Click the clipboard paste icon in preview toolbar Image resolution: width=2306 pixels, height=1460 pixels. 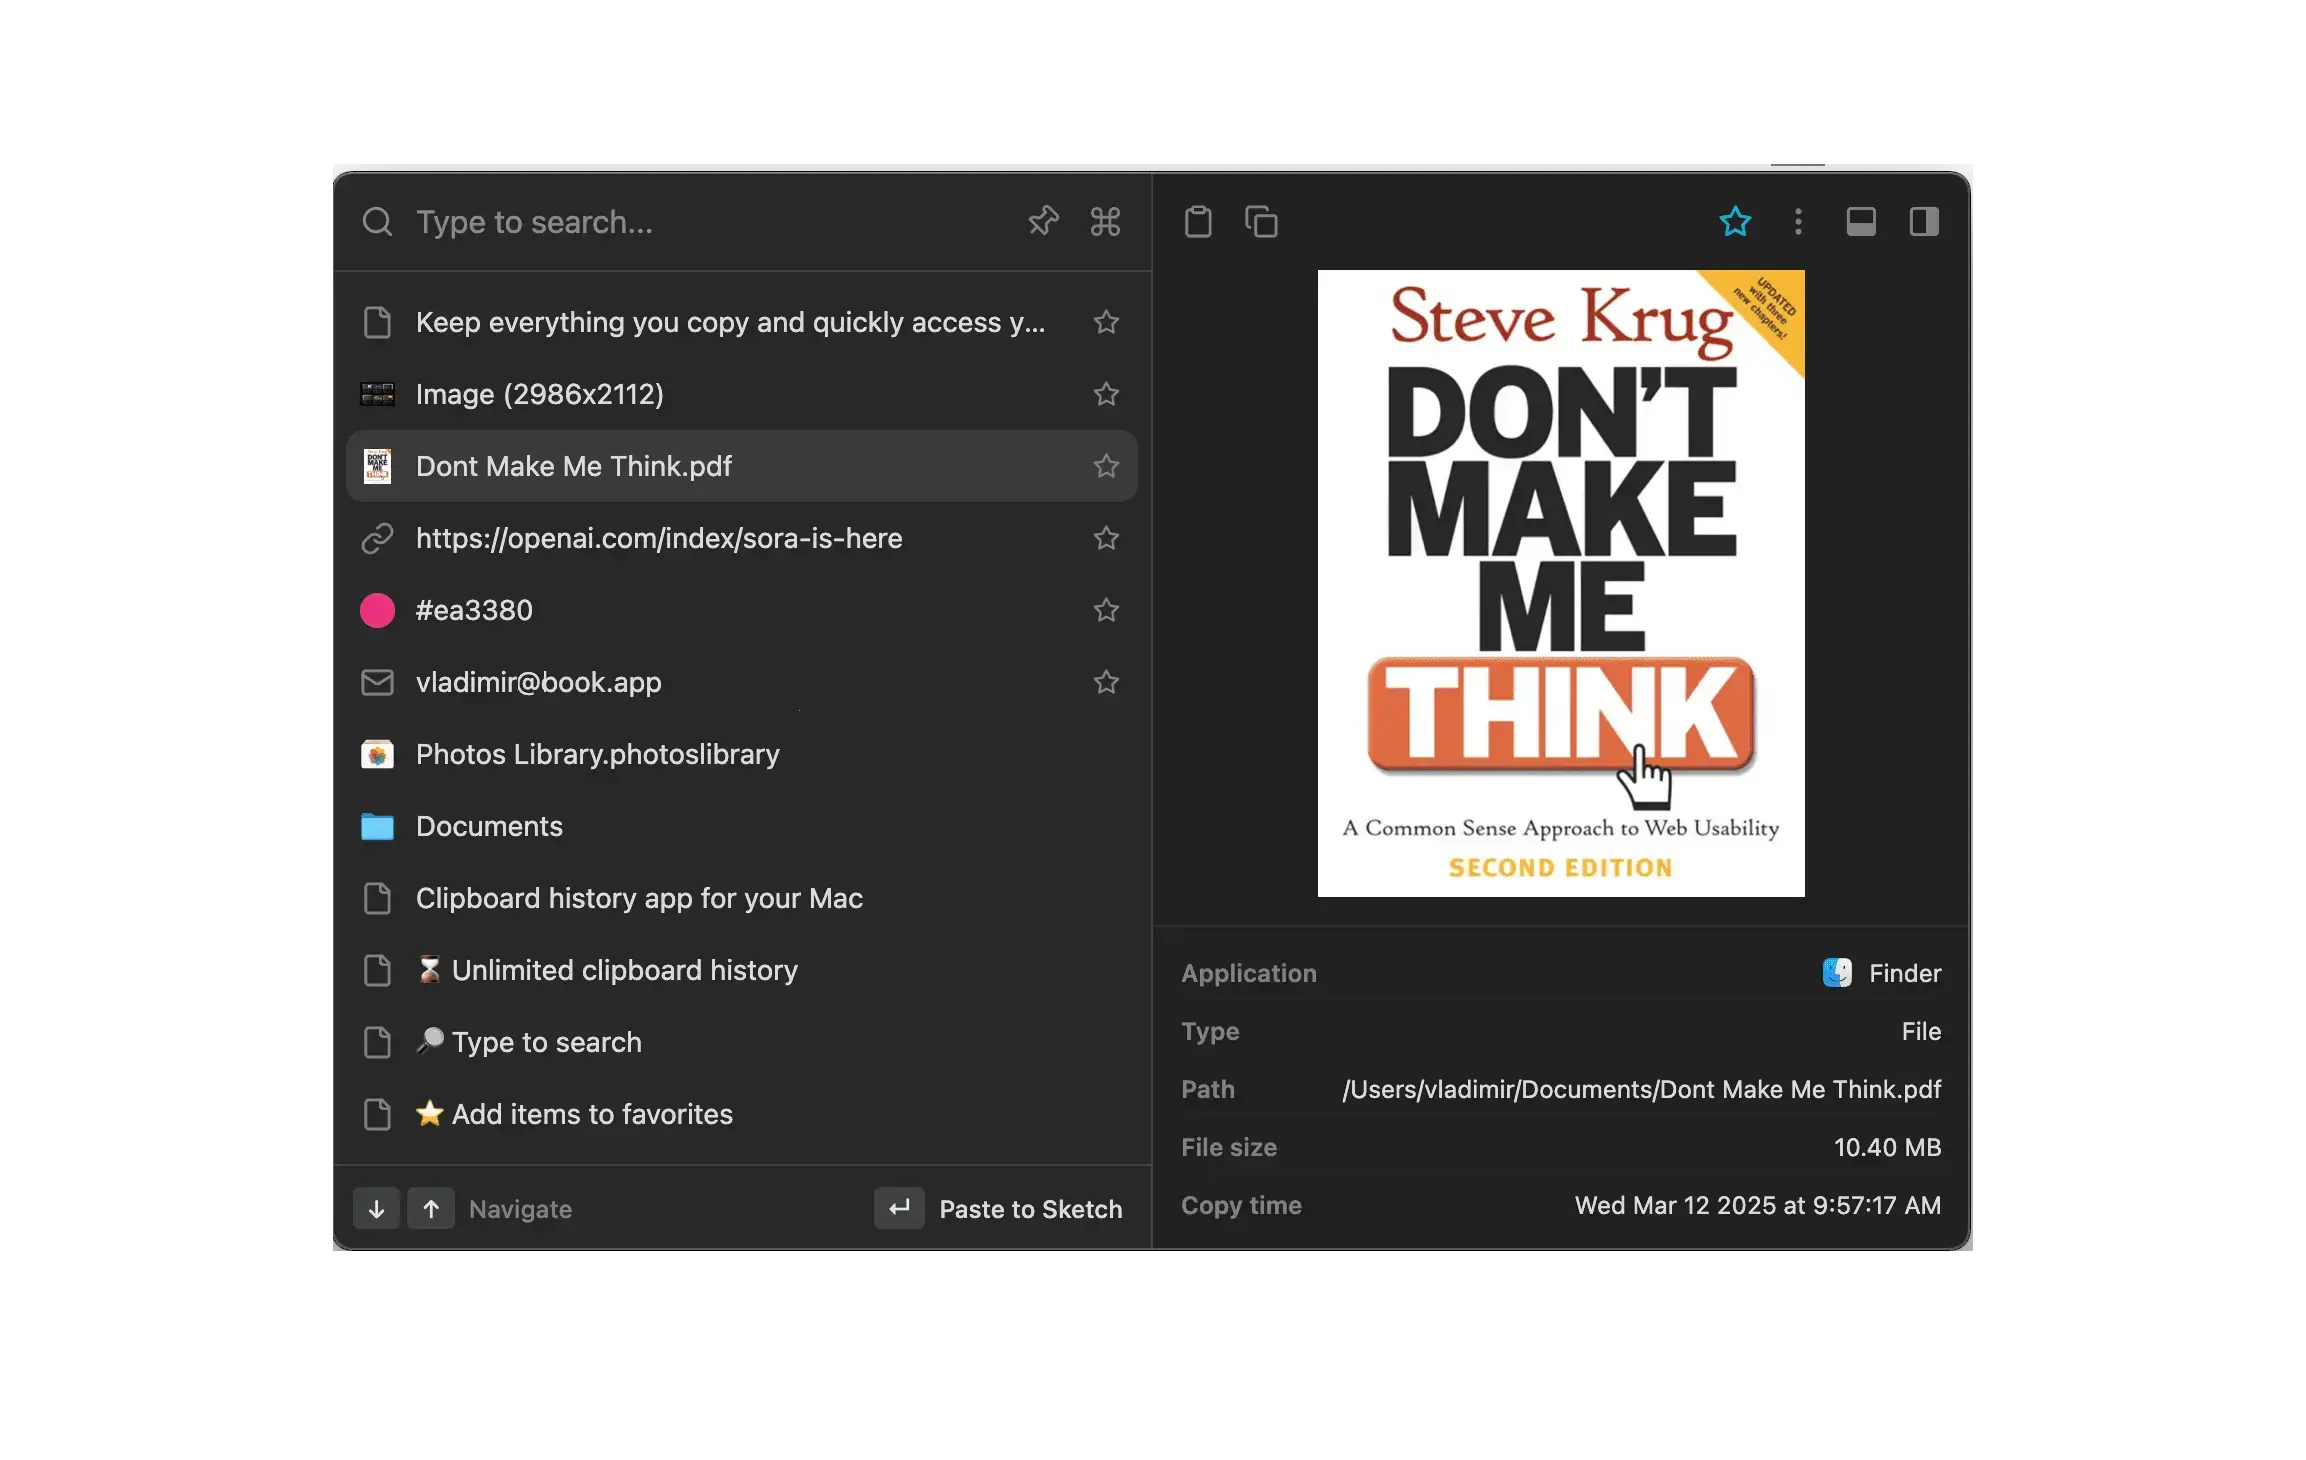(1199, 222)
